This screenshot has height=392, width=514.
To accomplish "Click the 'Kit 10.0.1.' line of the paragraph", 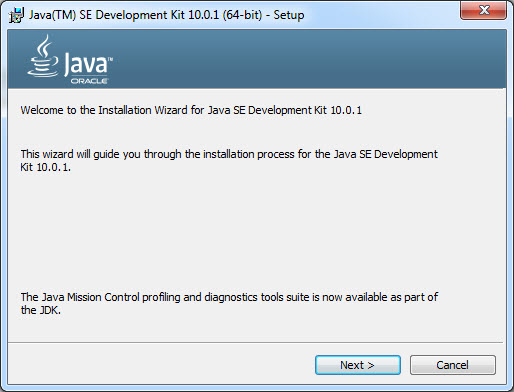I will coord(46,167).
